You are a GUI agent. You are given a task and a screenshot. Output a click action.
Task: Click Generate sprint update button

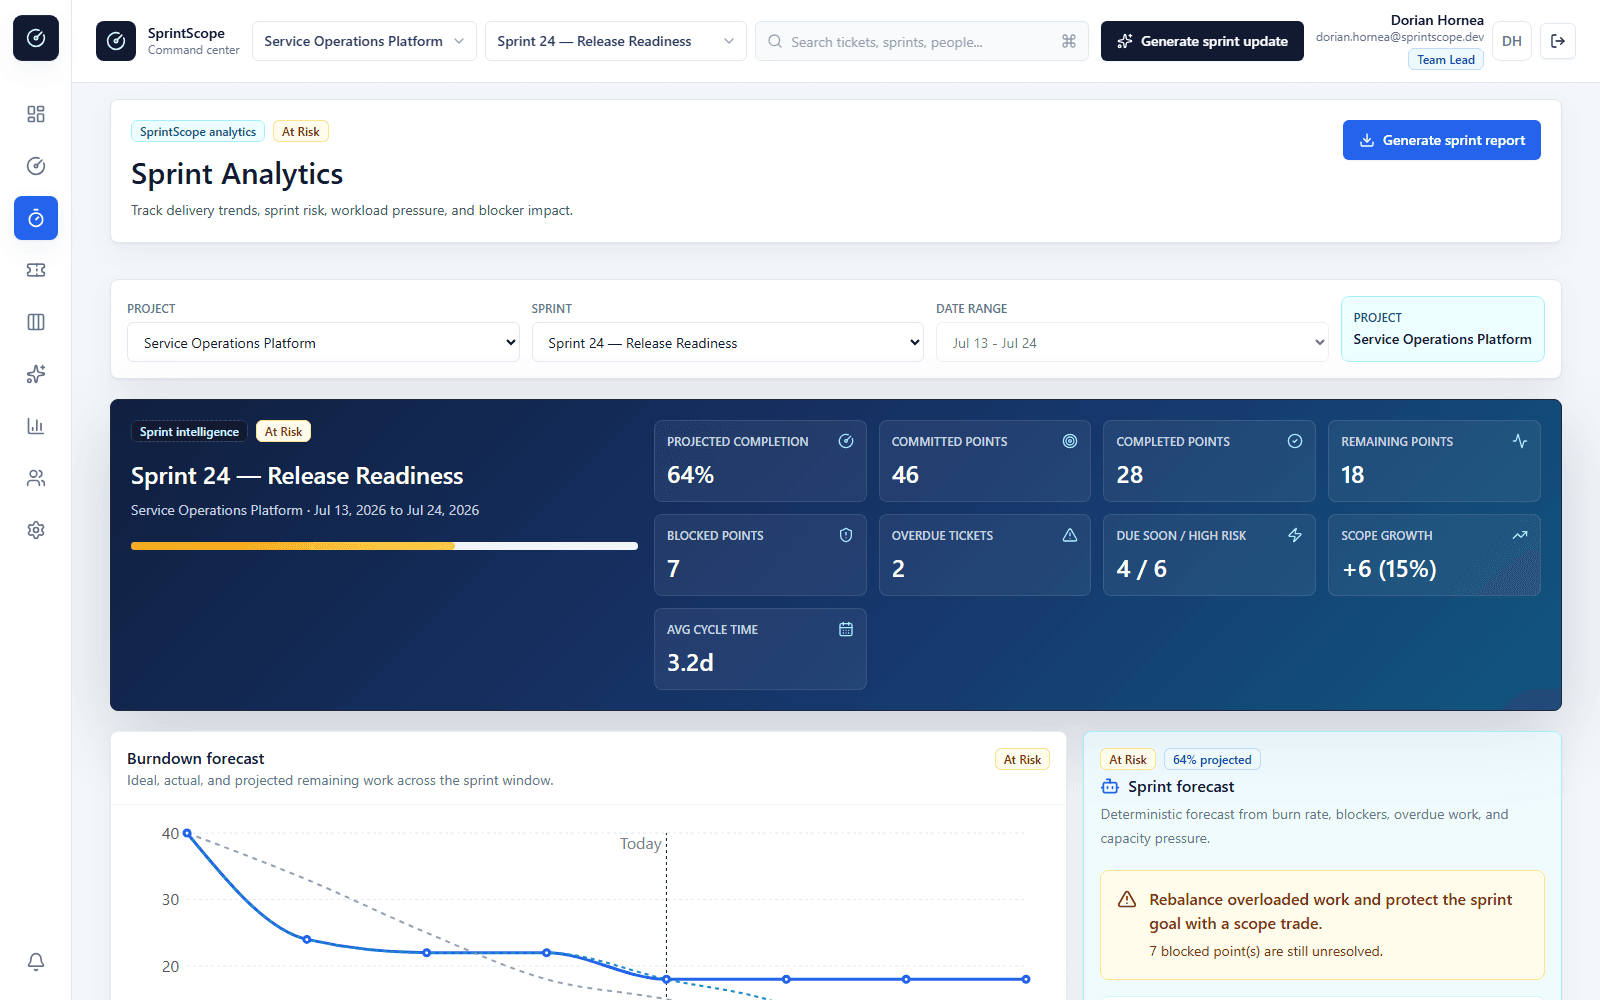(1202, 41)
